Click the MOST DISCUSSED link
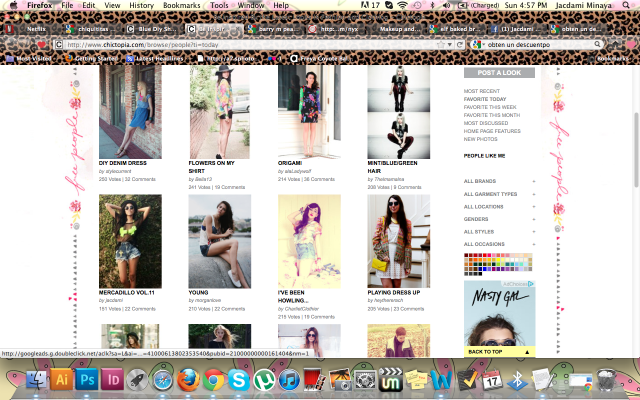Screen dimensions: 640x400 pyautogui.click(x=486, y=123)
